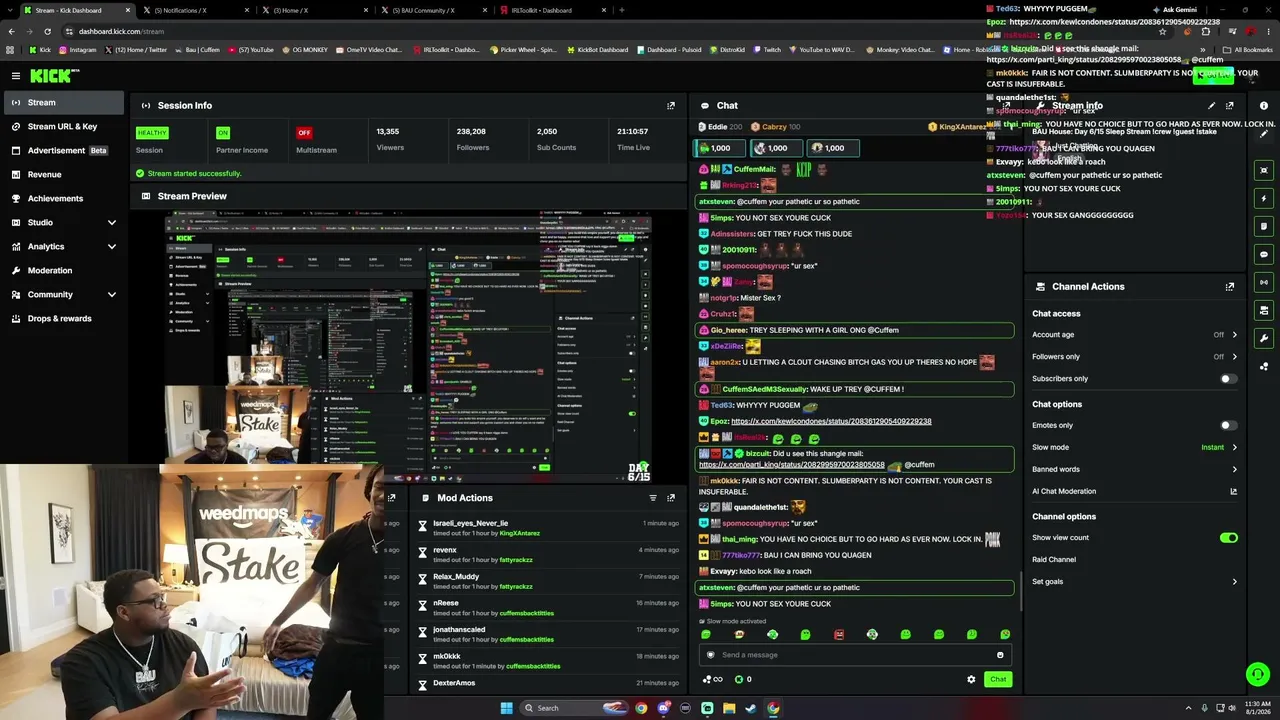Open the Kick sidebar hamburger menu
Image resolution: width=1280 pixels, height=720 pixels.
pyautogui.click(x=16, y=76)
